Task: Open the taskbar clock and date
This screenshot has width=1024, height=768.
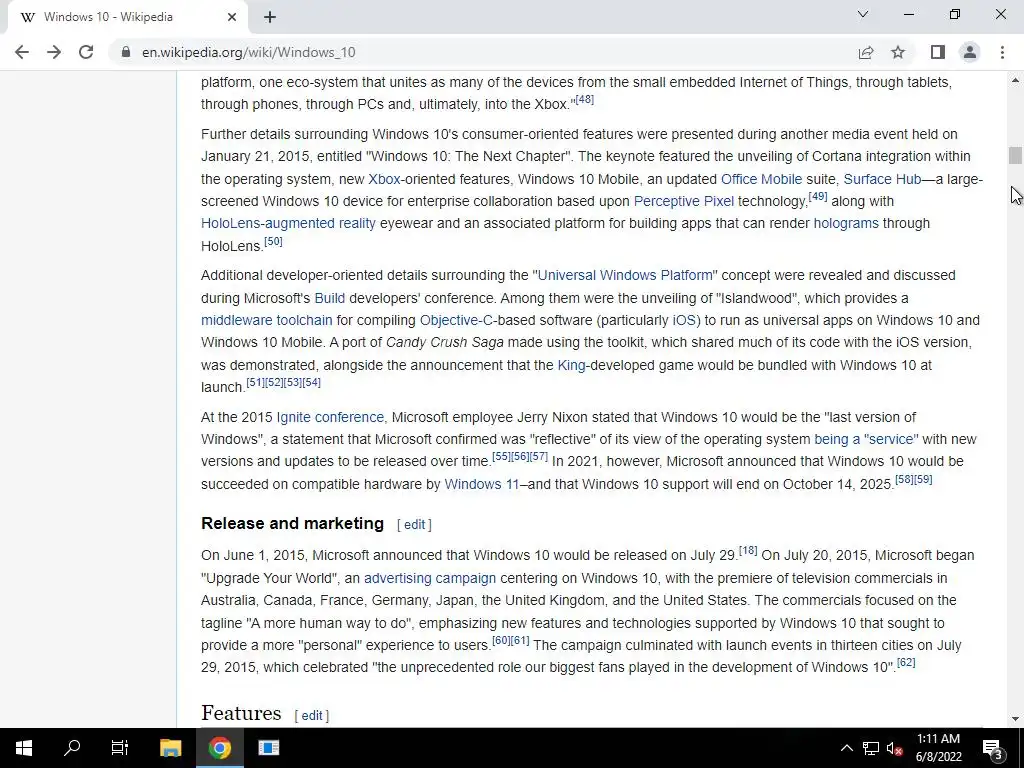Action: pyautogui.click(x=938, y=748)
